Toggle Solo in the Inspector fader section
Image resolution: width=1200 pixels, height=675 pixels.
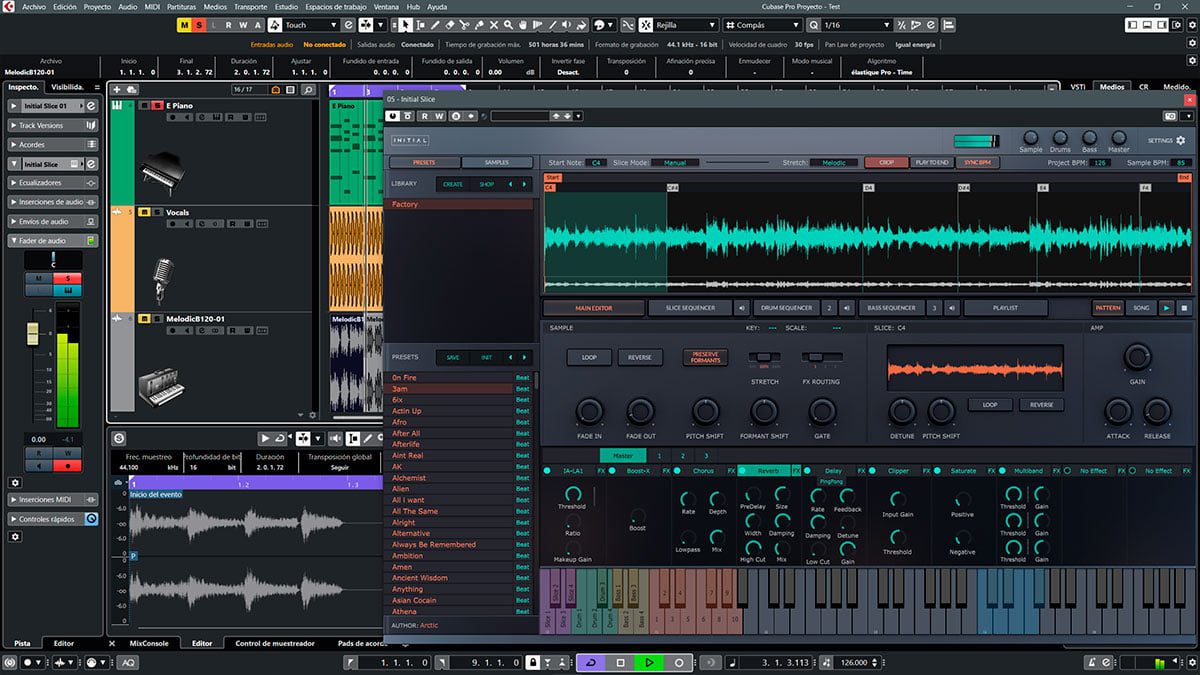pos(68,278)
